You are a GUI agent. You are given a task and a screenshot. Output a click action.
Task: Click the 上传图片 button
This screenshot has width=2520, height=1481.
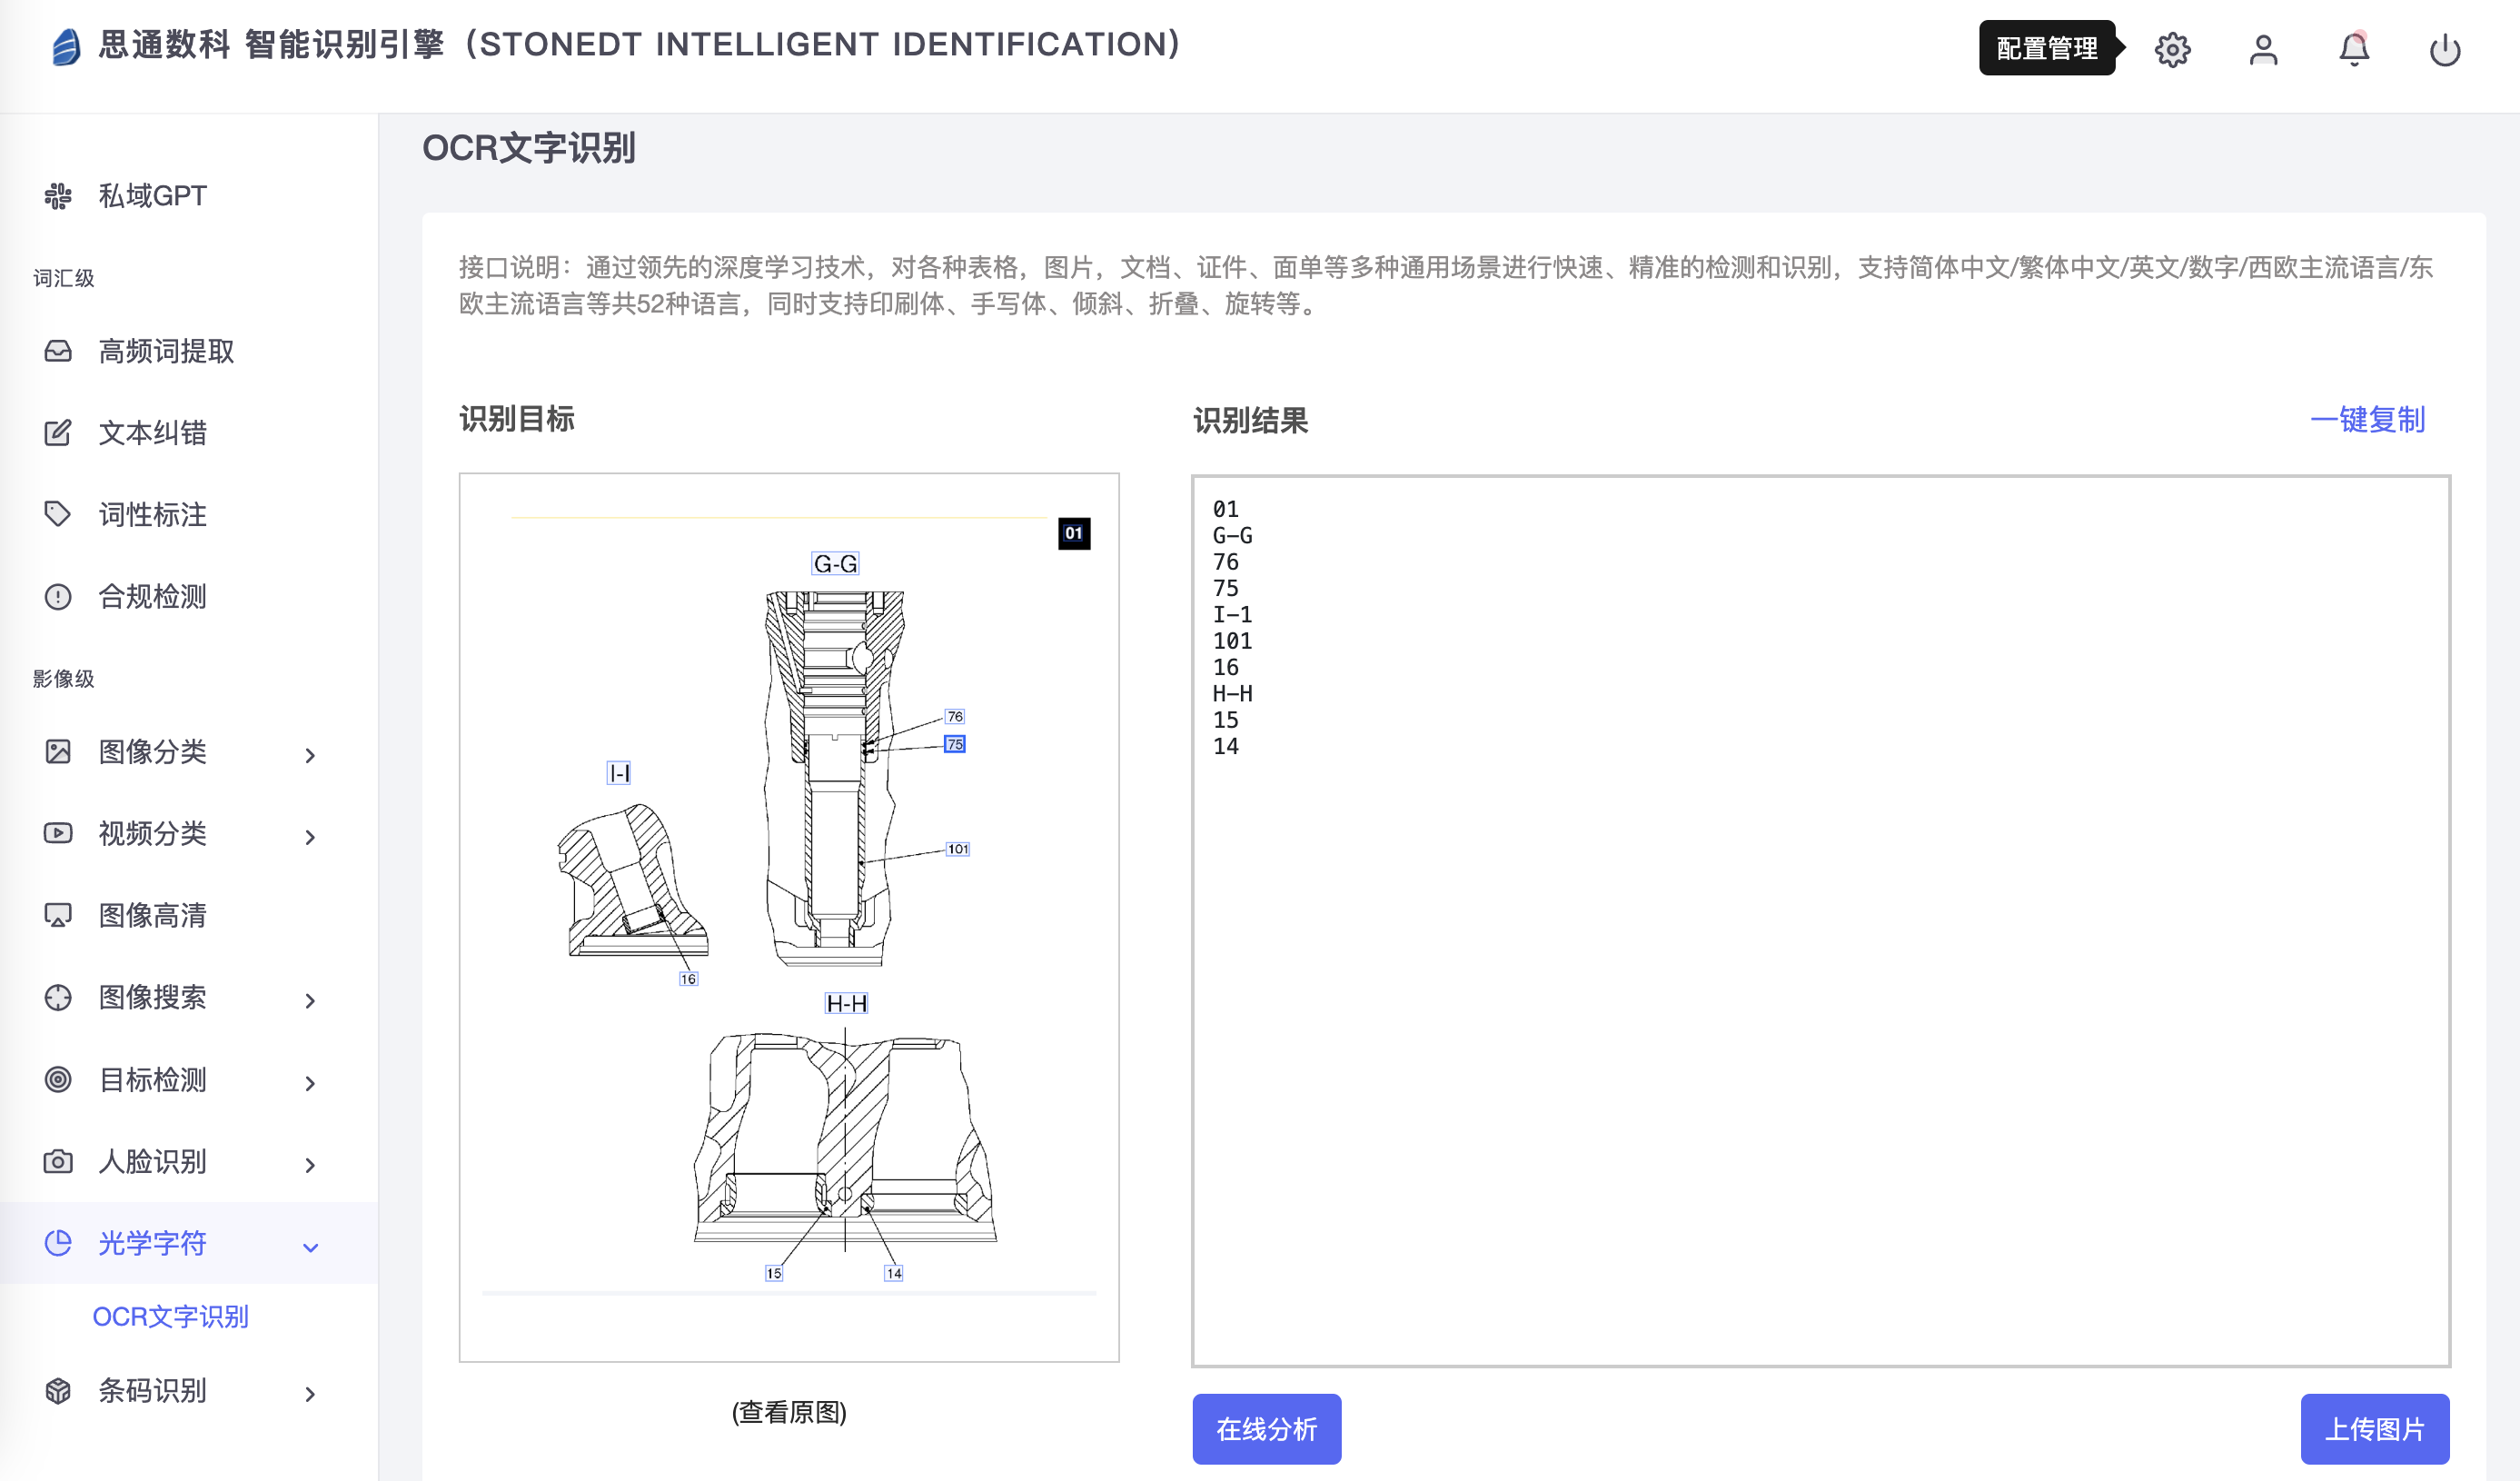2374,1428
